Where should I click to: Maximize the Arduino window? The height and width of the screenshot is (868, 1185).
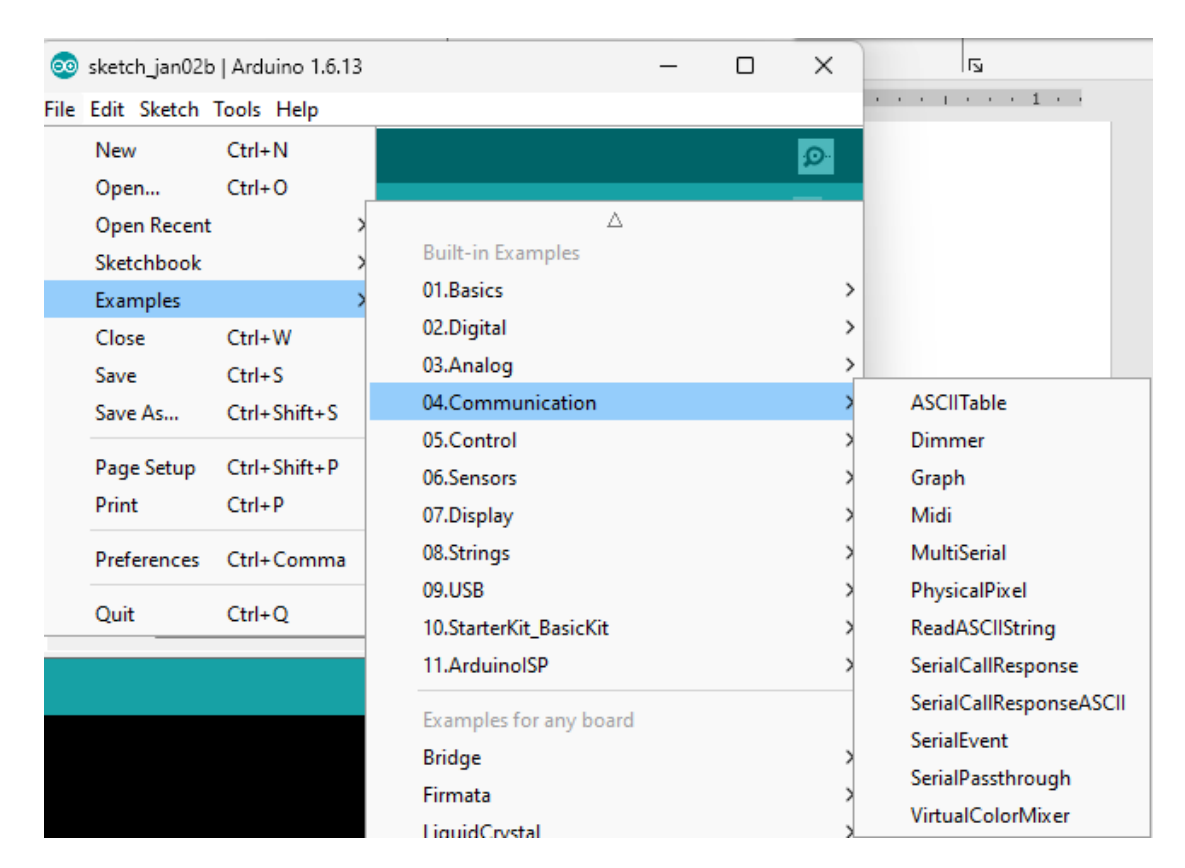click(x=745, y=66)
